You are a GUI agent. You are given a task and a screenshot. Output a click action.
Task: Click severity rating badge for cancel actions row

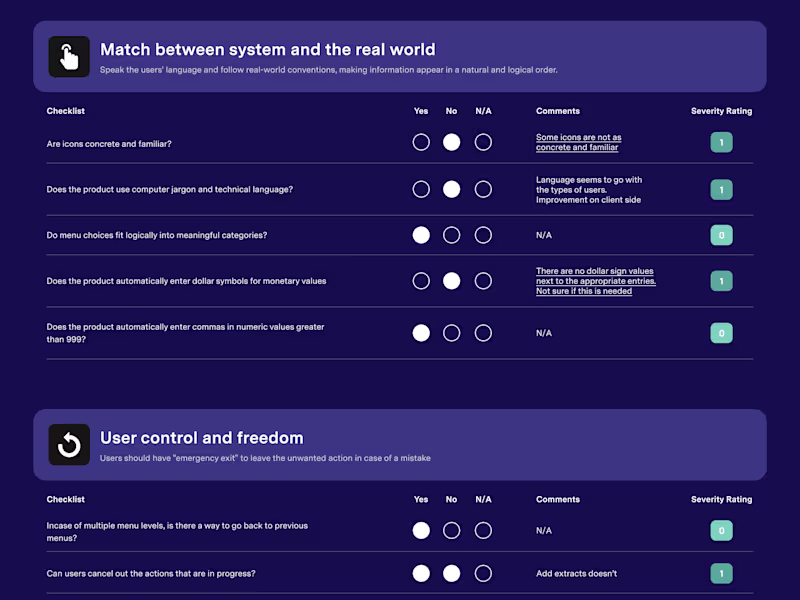coord(721,573)
